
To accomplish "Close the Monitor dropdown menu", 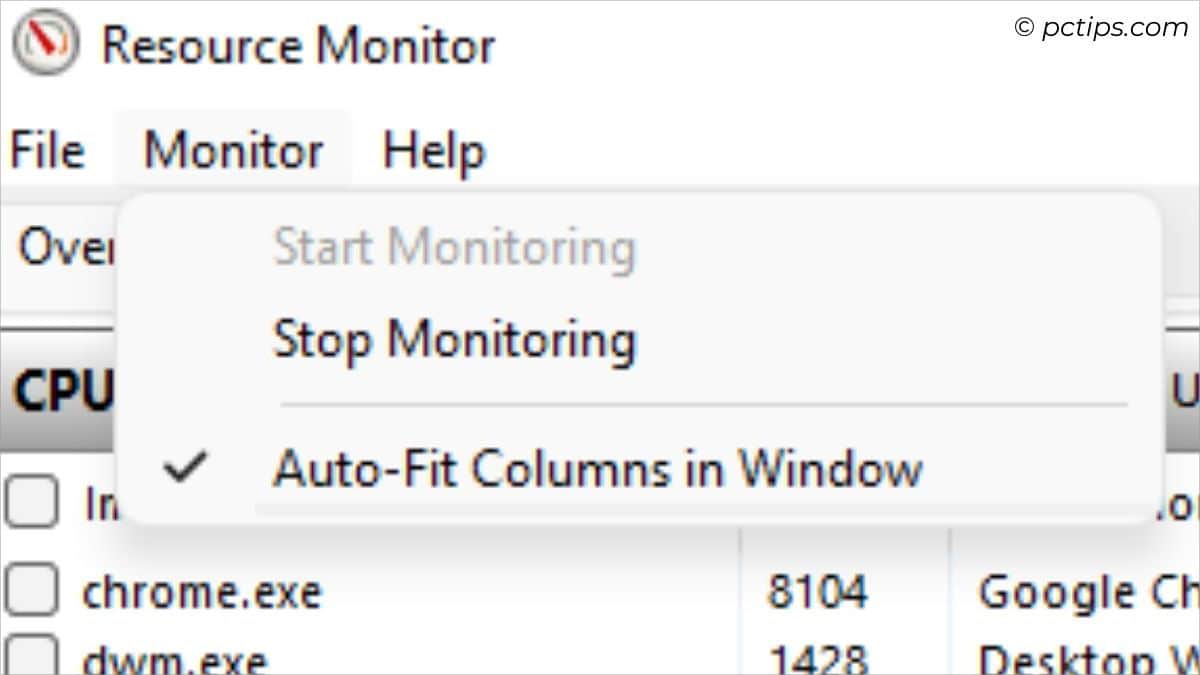I will click(234, 150).
